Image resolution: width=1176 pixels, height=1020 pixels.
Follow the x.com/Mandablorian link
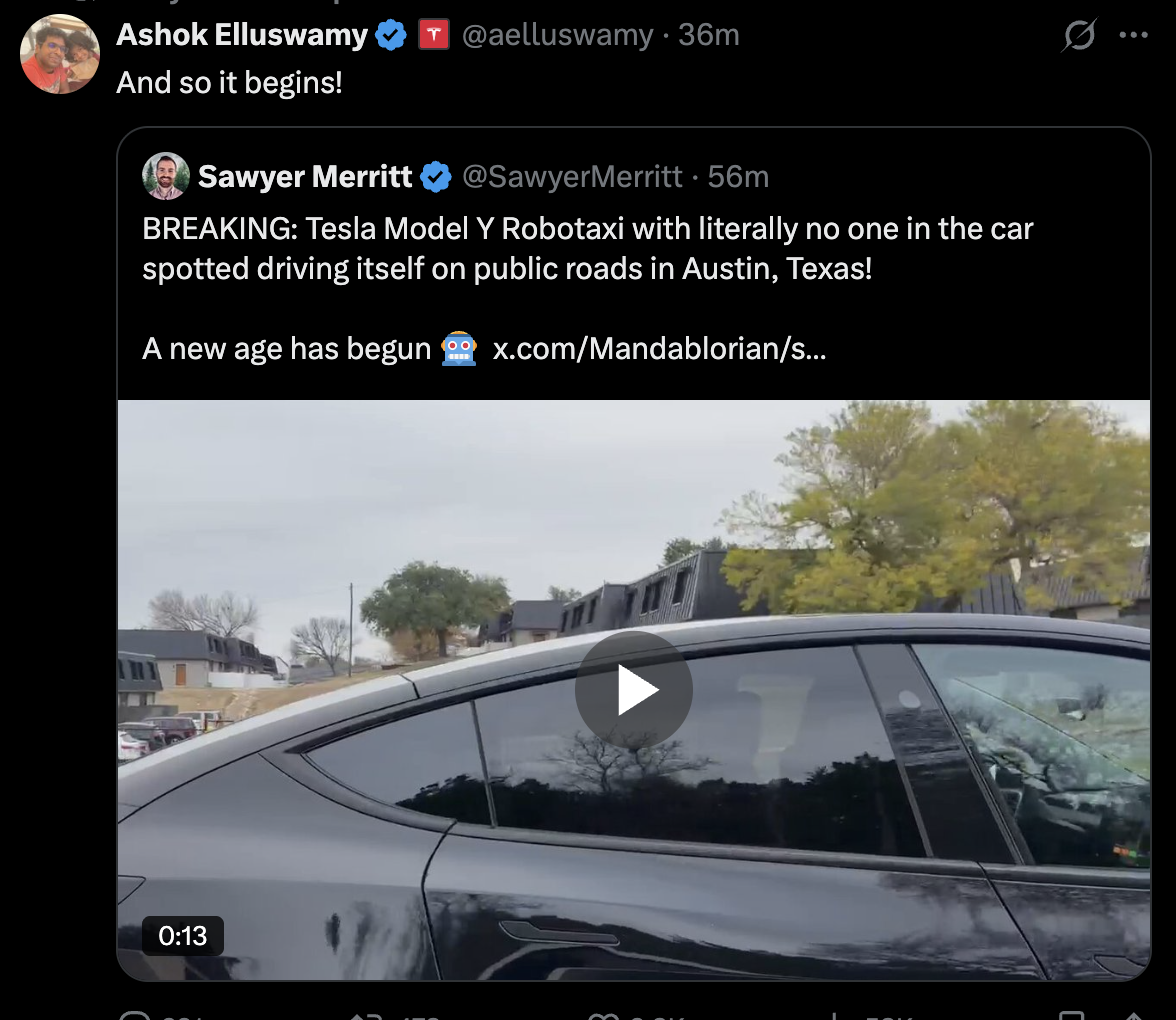coord(659,348)
